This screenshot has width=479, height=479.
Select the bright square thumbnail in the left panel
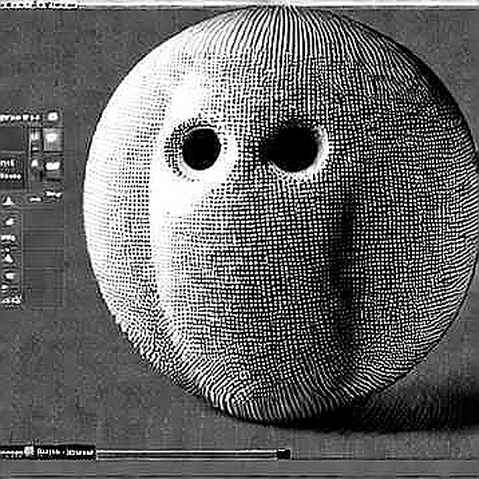pyautogui.click(x=53, y=139)
